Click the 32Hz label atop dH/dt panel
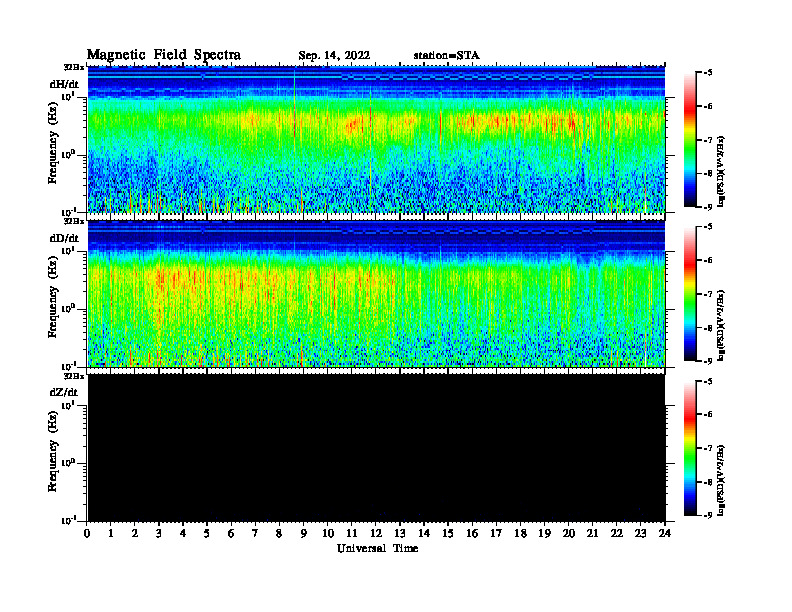This screenshot has width=792, height=612. click(x=74, y=67)
